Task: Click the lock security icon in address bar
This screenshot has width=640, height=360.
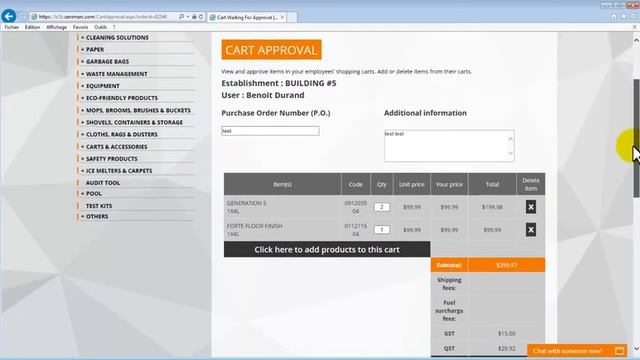Action: pos(194,17)
